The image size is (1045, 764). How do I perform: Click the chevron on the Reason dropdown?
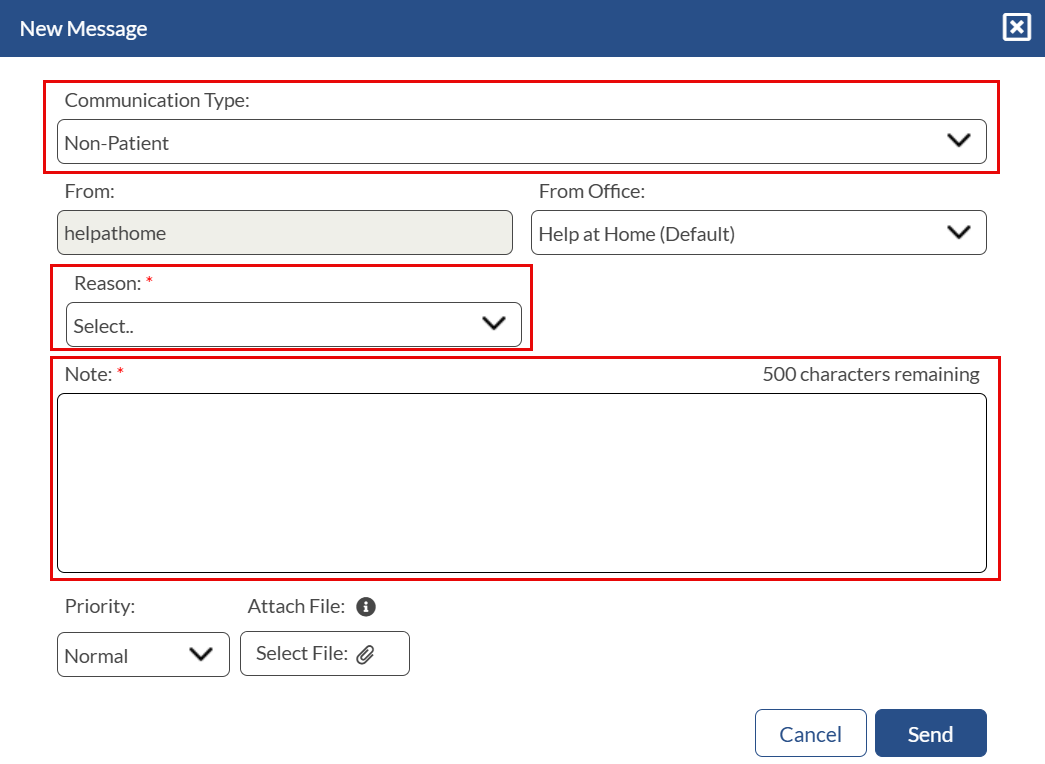(x=493, y=324)
